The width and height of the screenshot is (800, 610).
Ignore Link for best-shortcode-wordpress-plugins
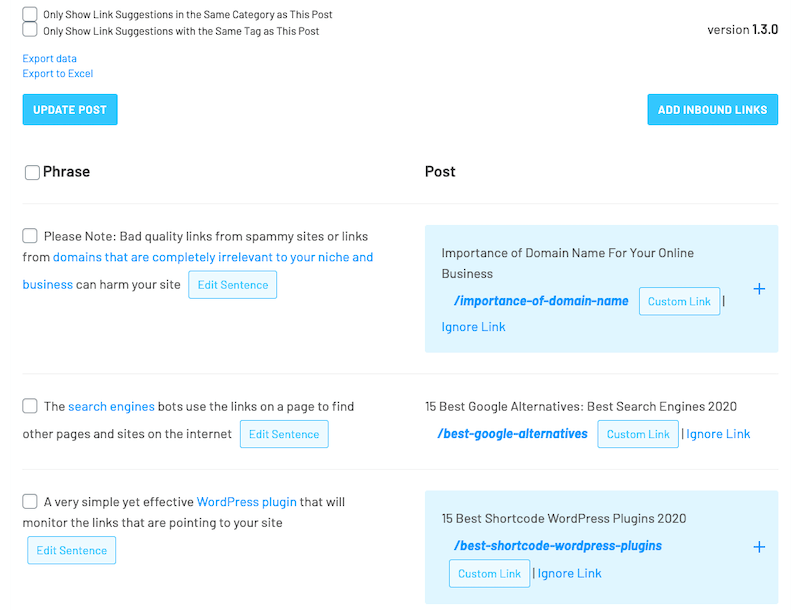click(570, 573)
